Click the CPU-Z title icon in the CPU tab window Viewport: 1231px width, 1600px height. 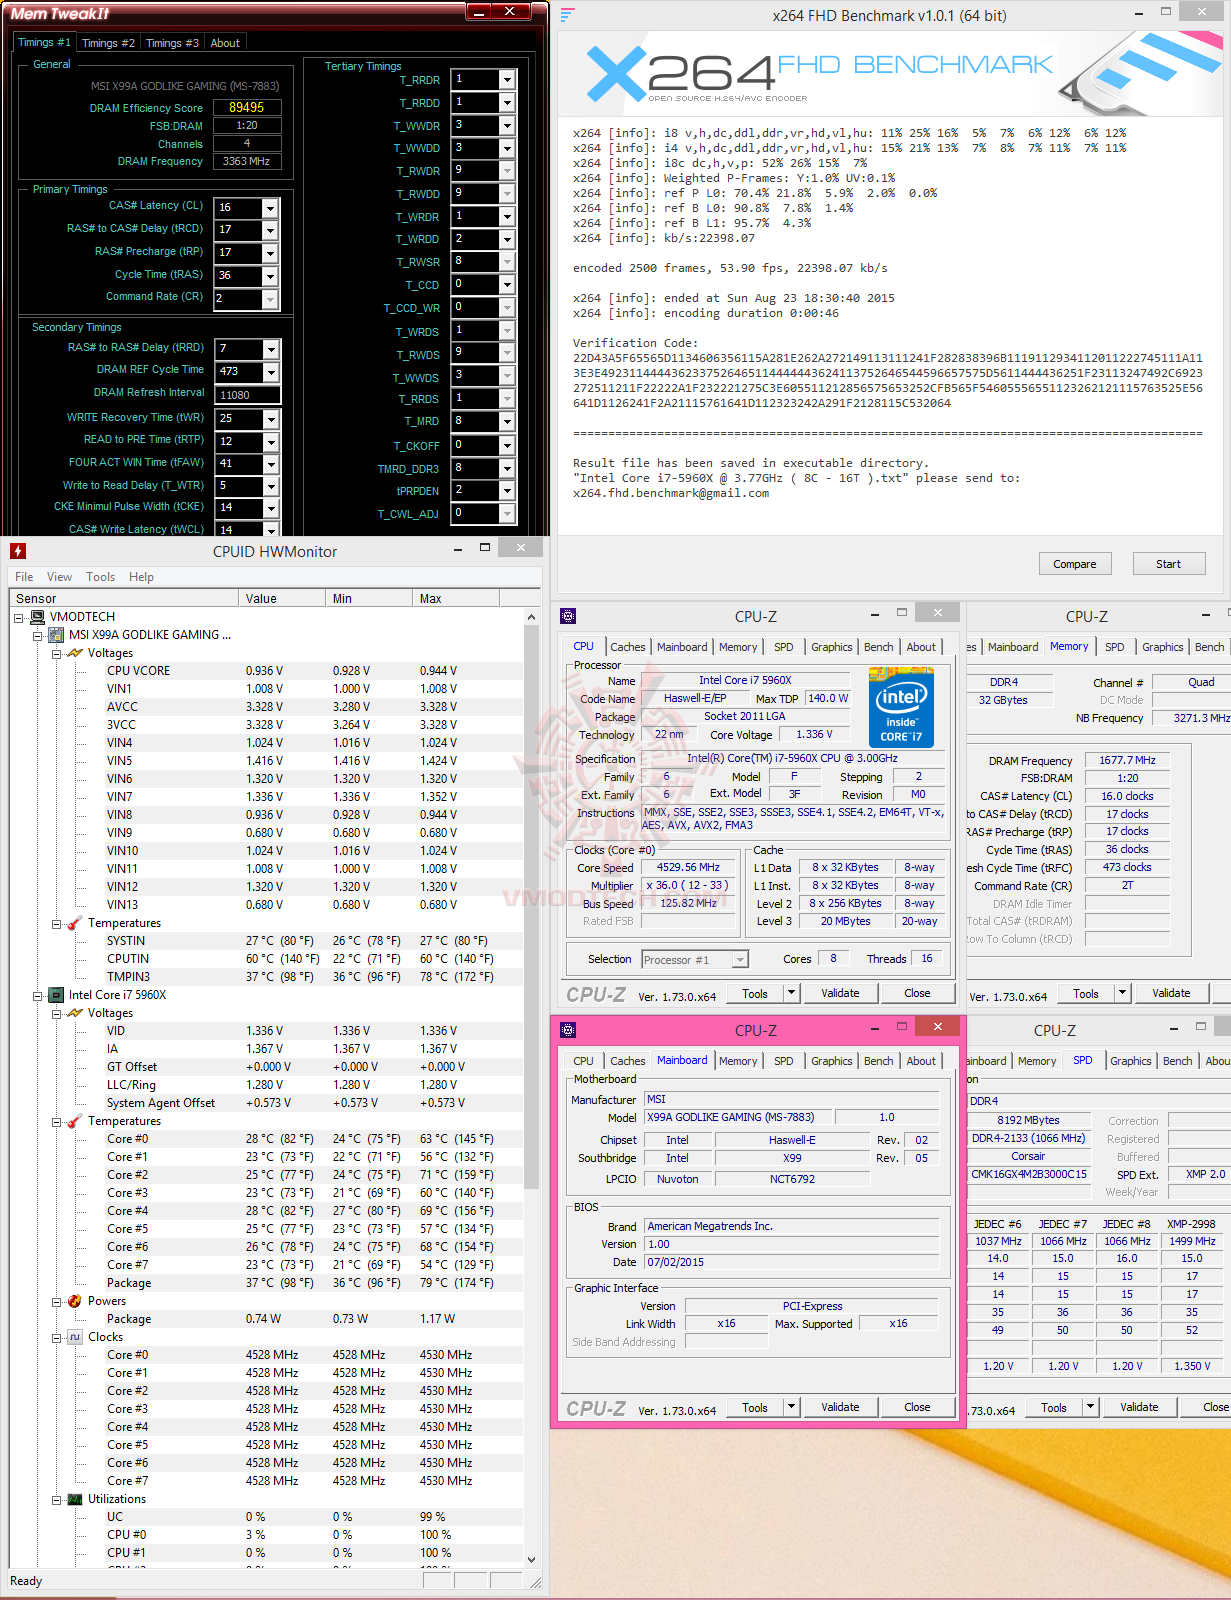point(568,616)
